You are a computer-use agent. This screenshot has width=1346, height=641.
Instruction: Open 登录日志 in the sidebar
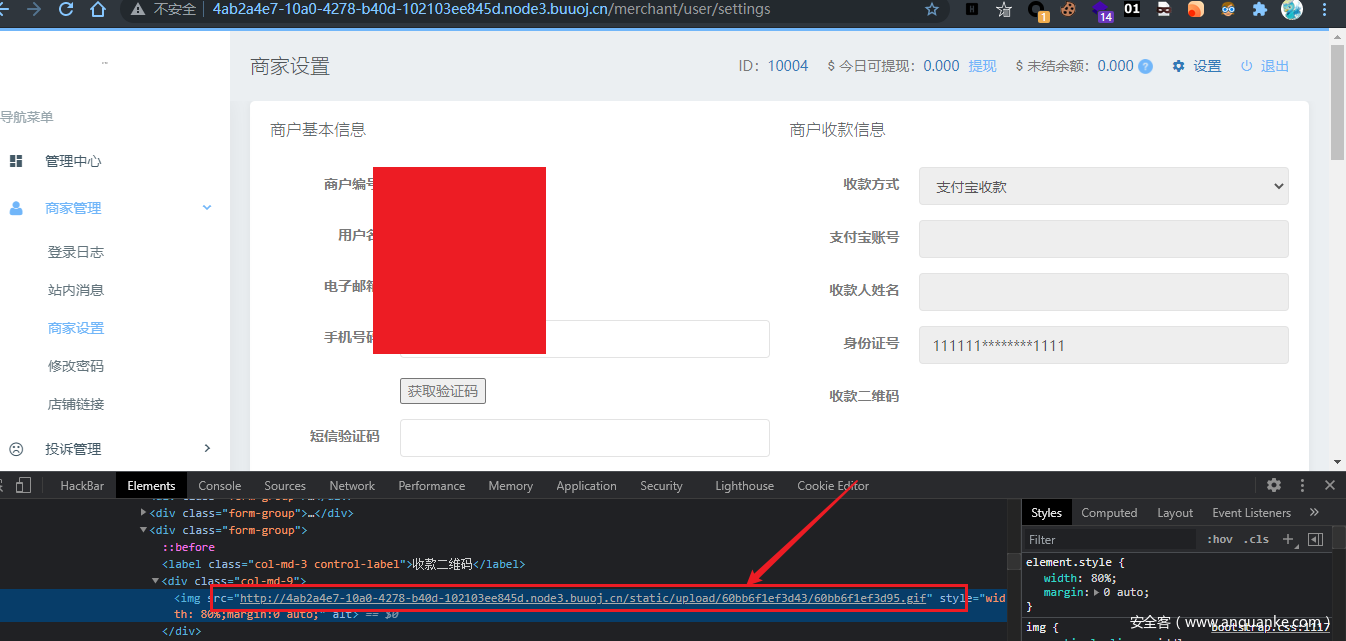click(x=76, y=252)
